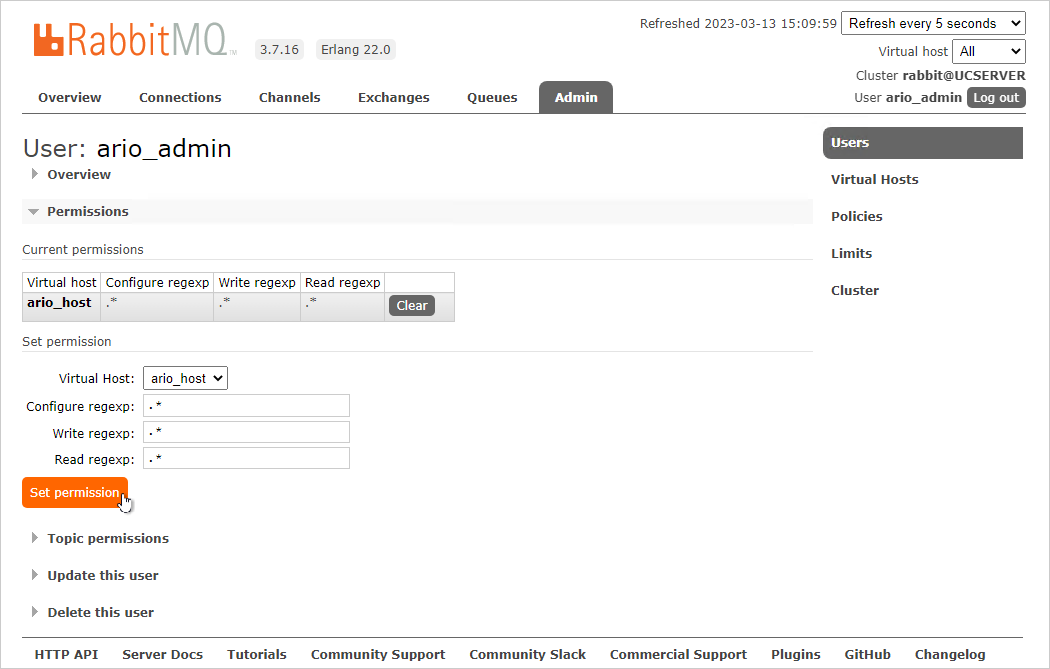The width and height of the screenshot is (1050, 669).
Task: Select Policies in the admin sidebar
Action: pos(856,216)
